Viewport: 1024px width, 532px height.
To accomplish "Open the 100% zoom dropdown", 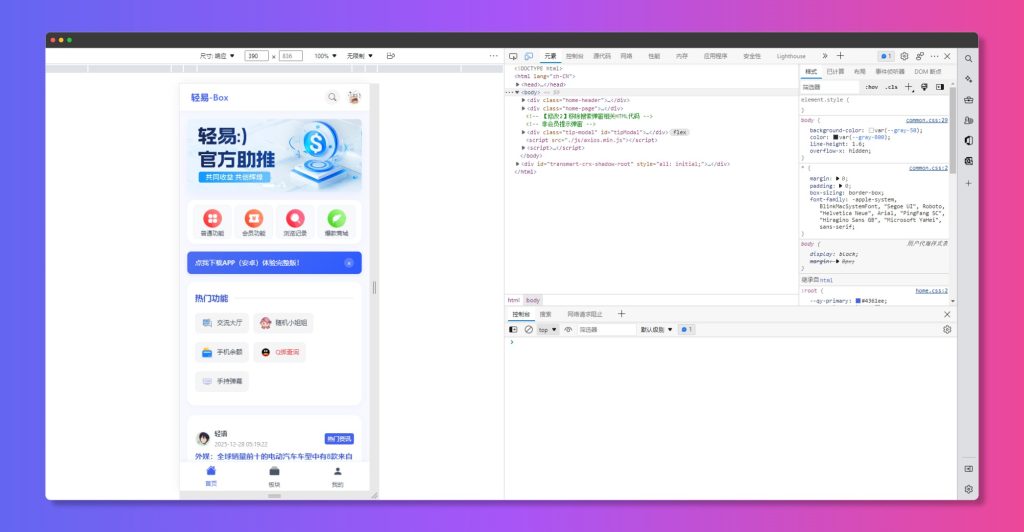I will pos(326,56).
